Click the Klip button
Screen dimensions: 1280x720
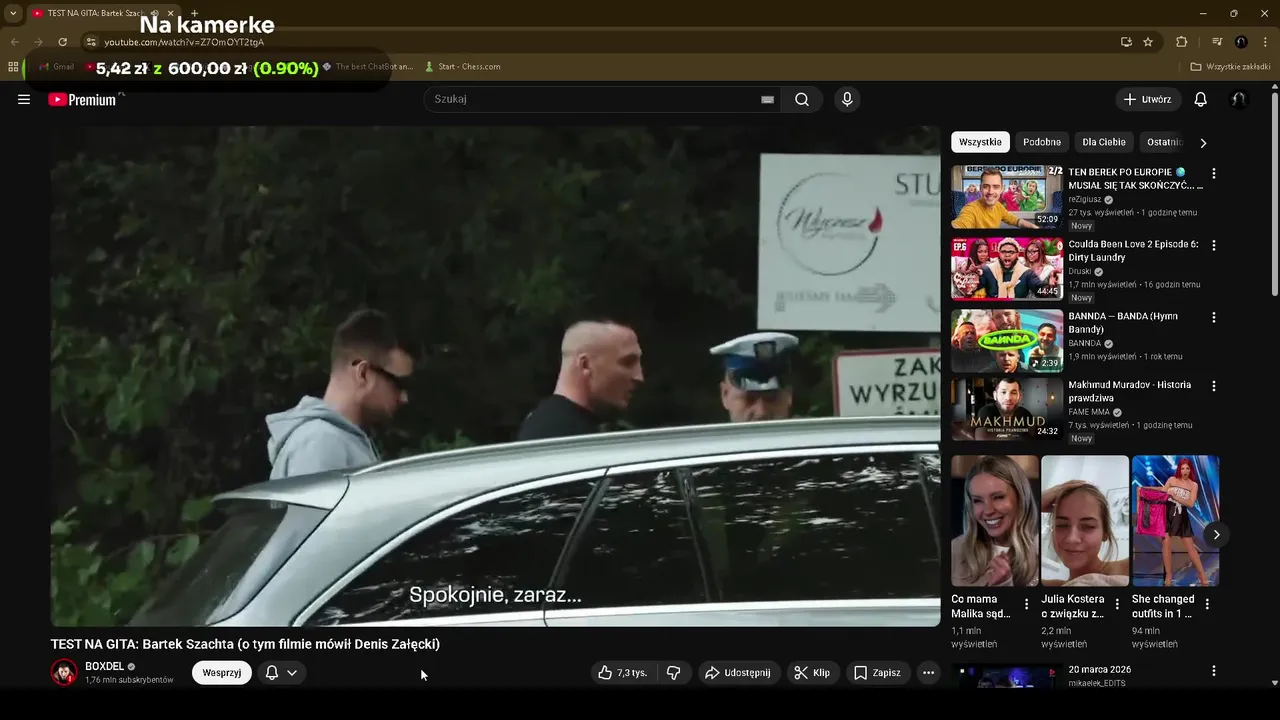[812, 673]
